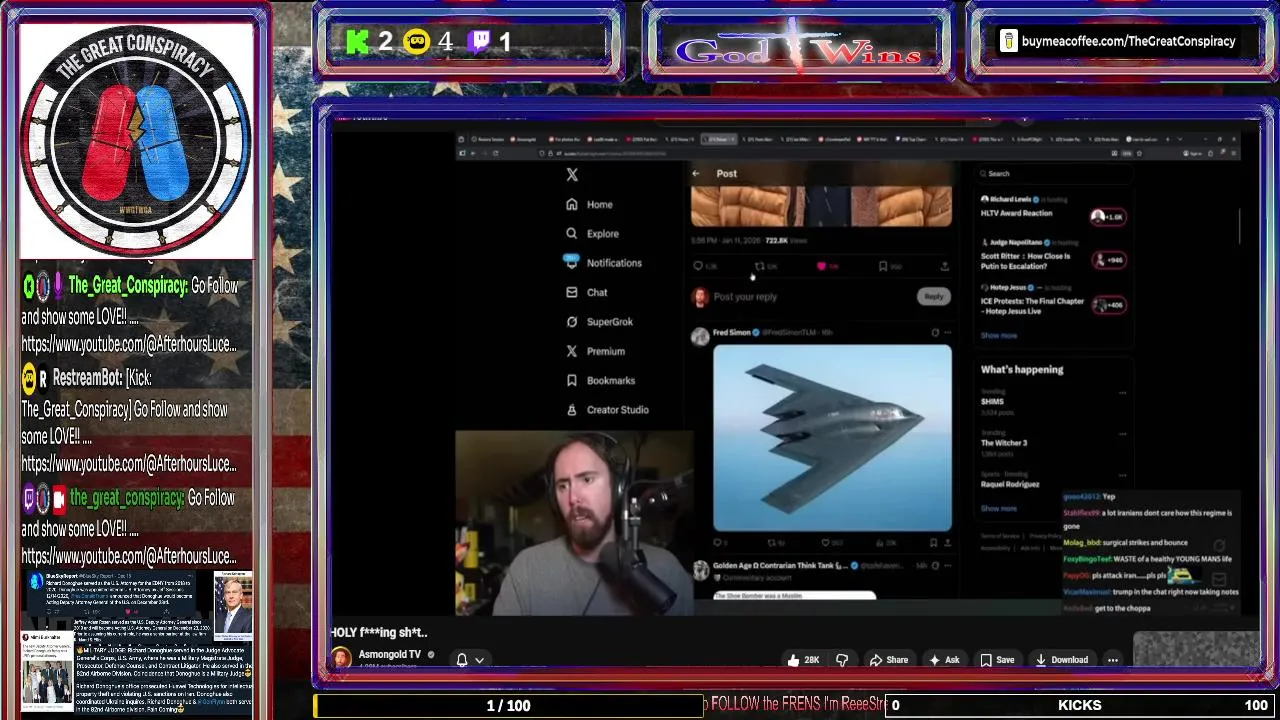The width and height of the screenshot is (1280, 720).
Task: Save the video with Save button
Action: pyautogui.click(x=997, y=660)
